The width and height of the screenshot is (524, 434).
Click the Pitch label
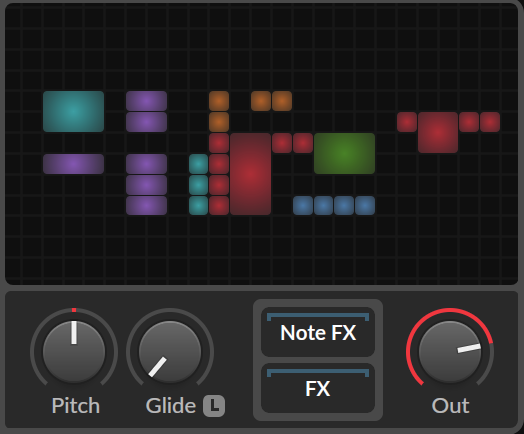coord(76,406)
